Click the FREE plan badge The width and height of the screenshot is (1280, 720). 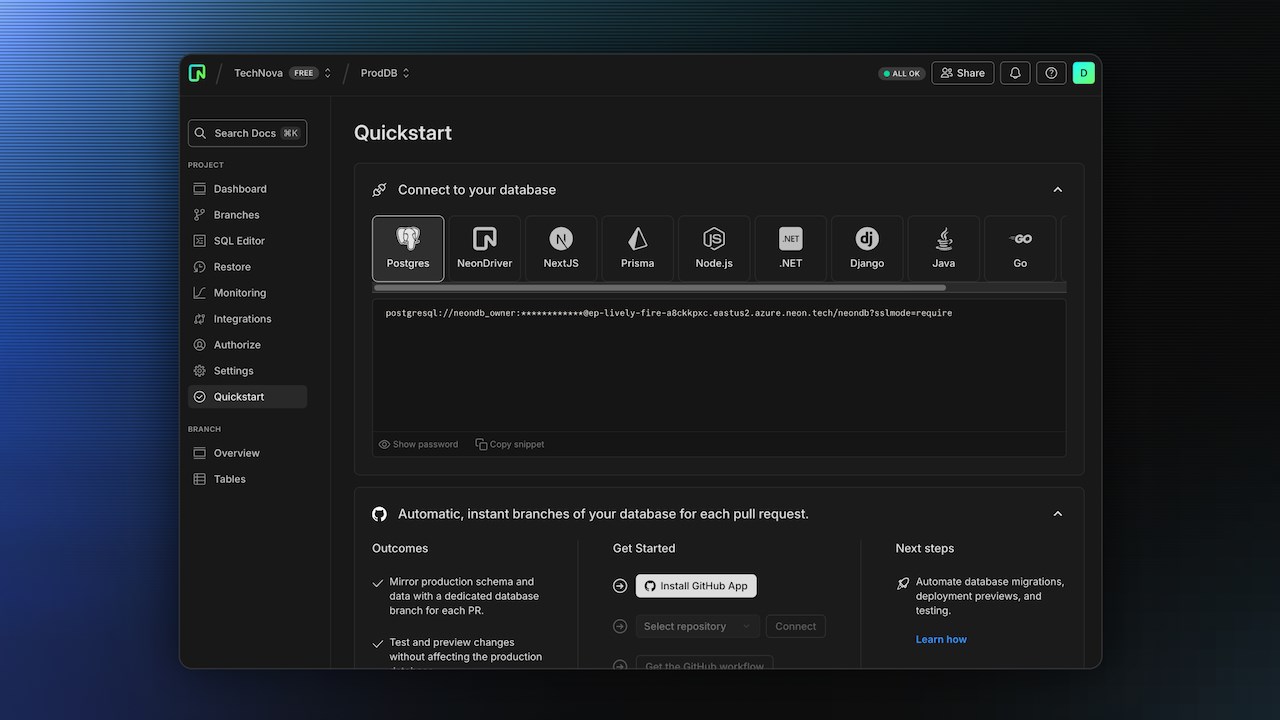pos(304,73)
